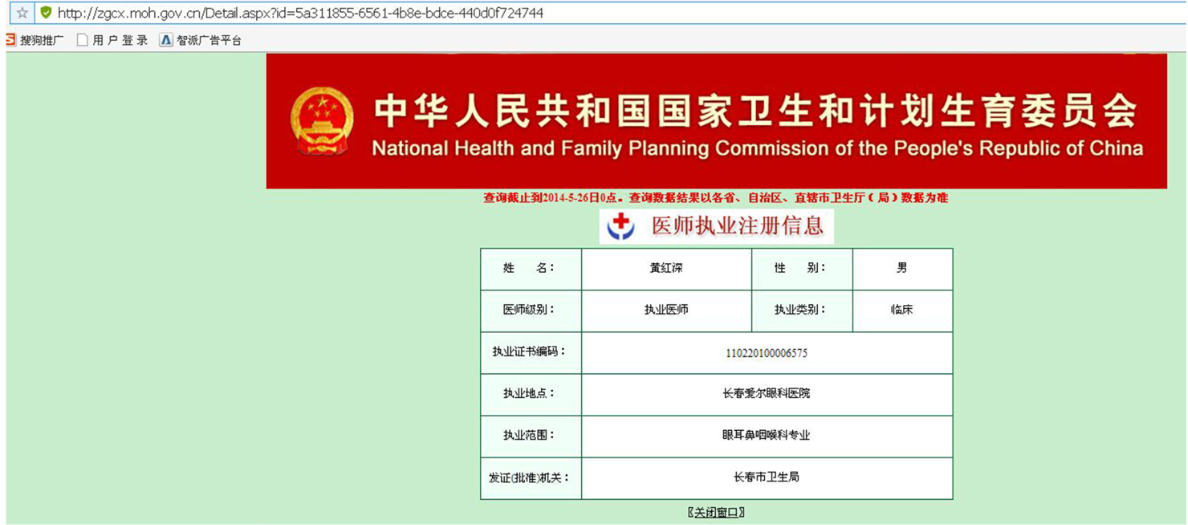Click the green security shield icon
The width and height of the screenshot is (1188, 525).
coord(46,13)
